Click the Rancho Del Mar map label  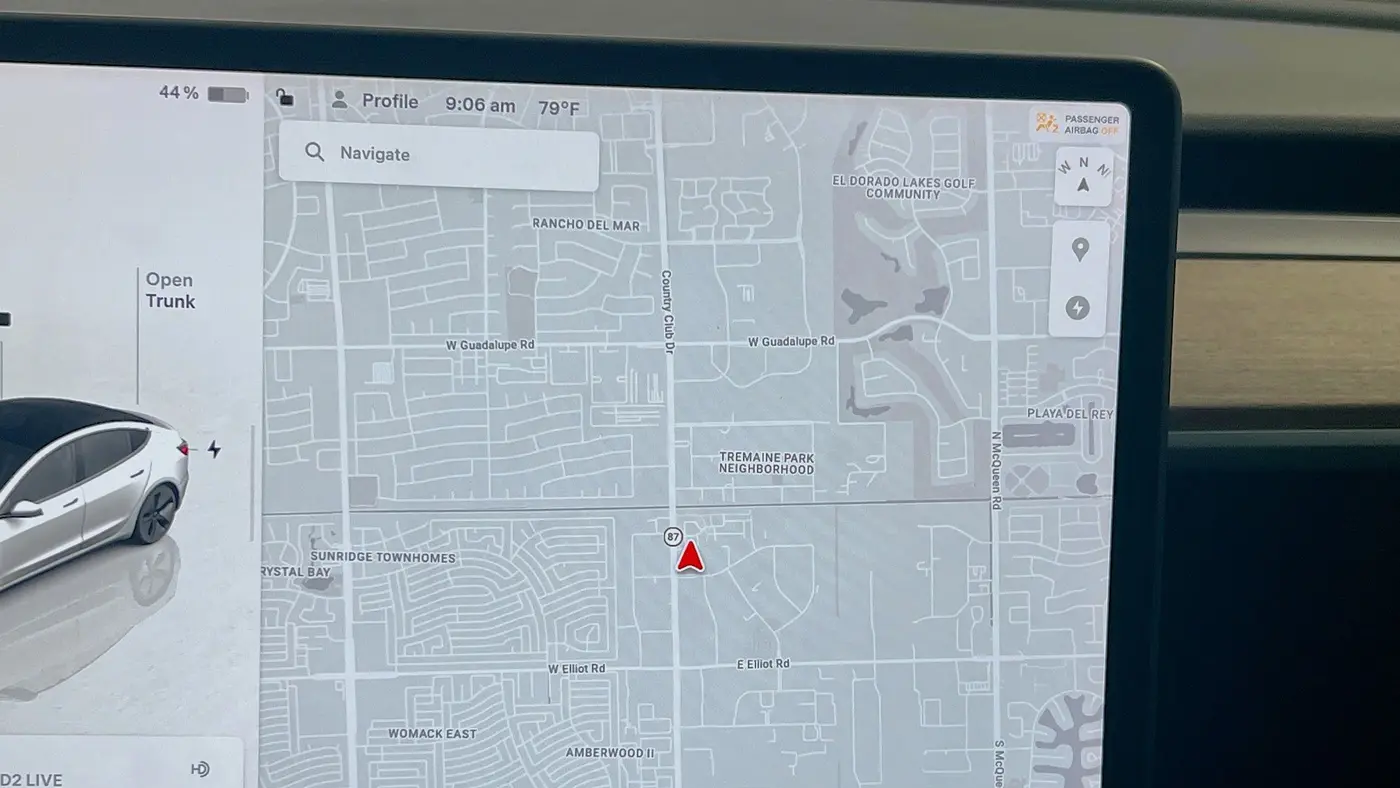point(586,225)
